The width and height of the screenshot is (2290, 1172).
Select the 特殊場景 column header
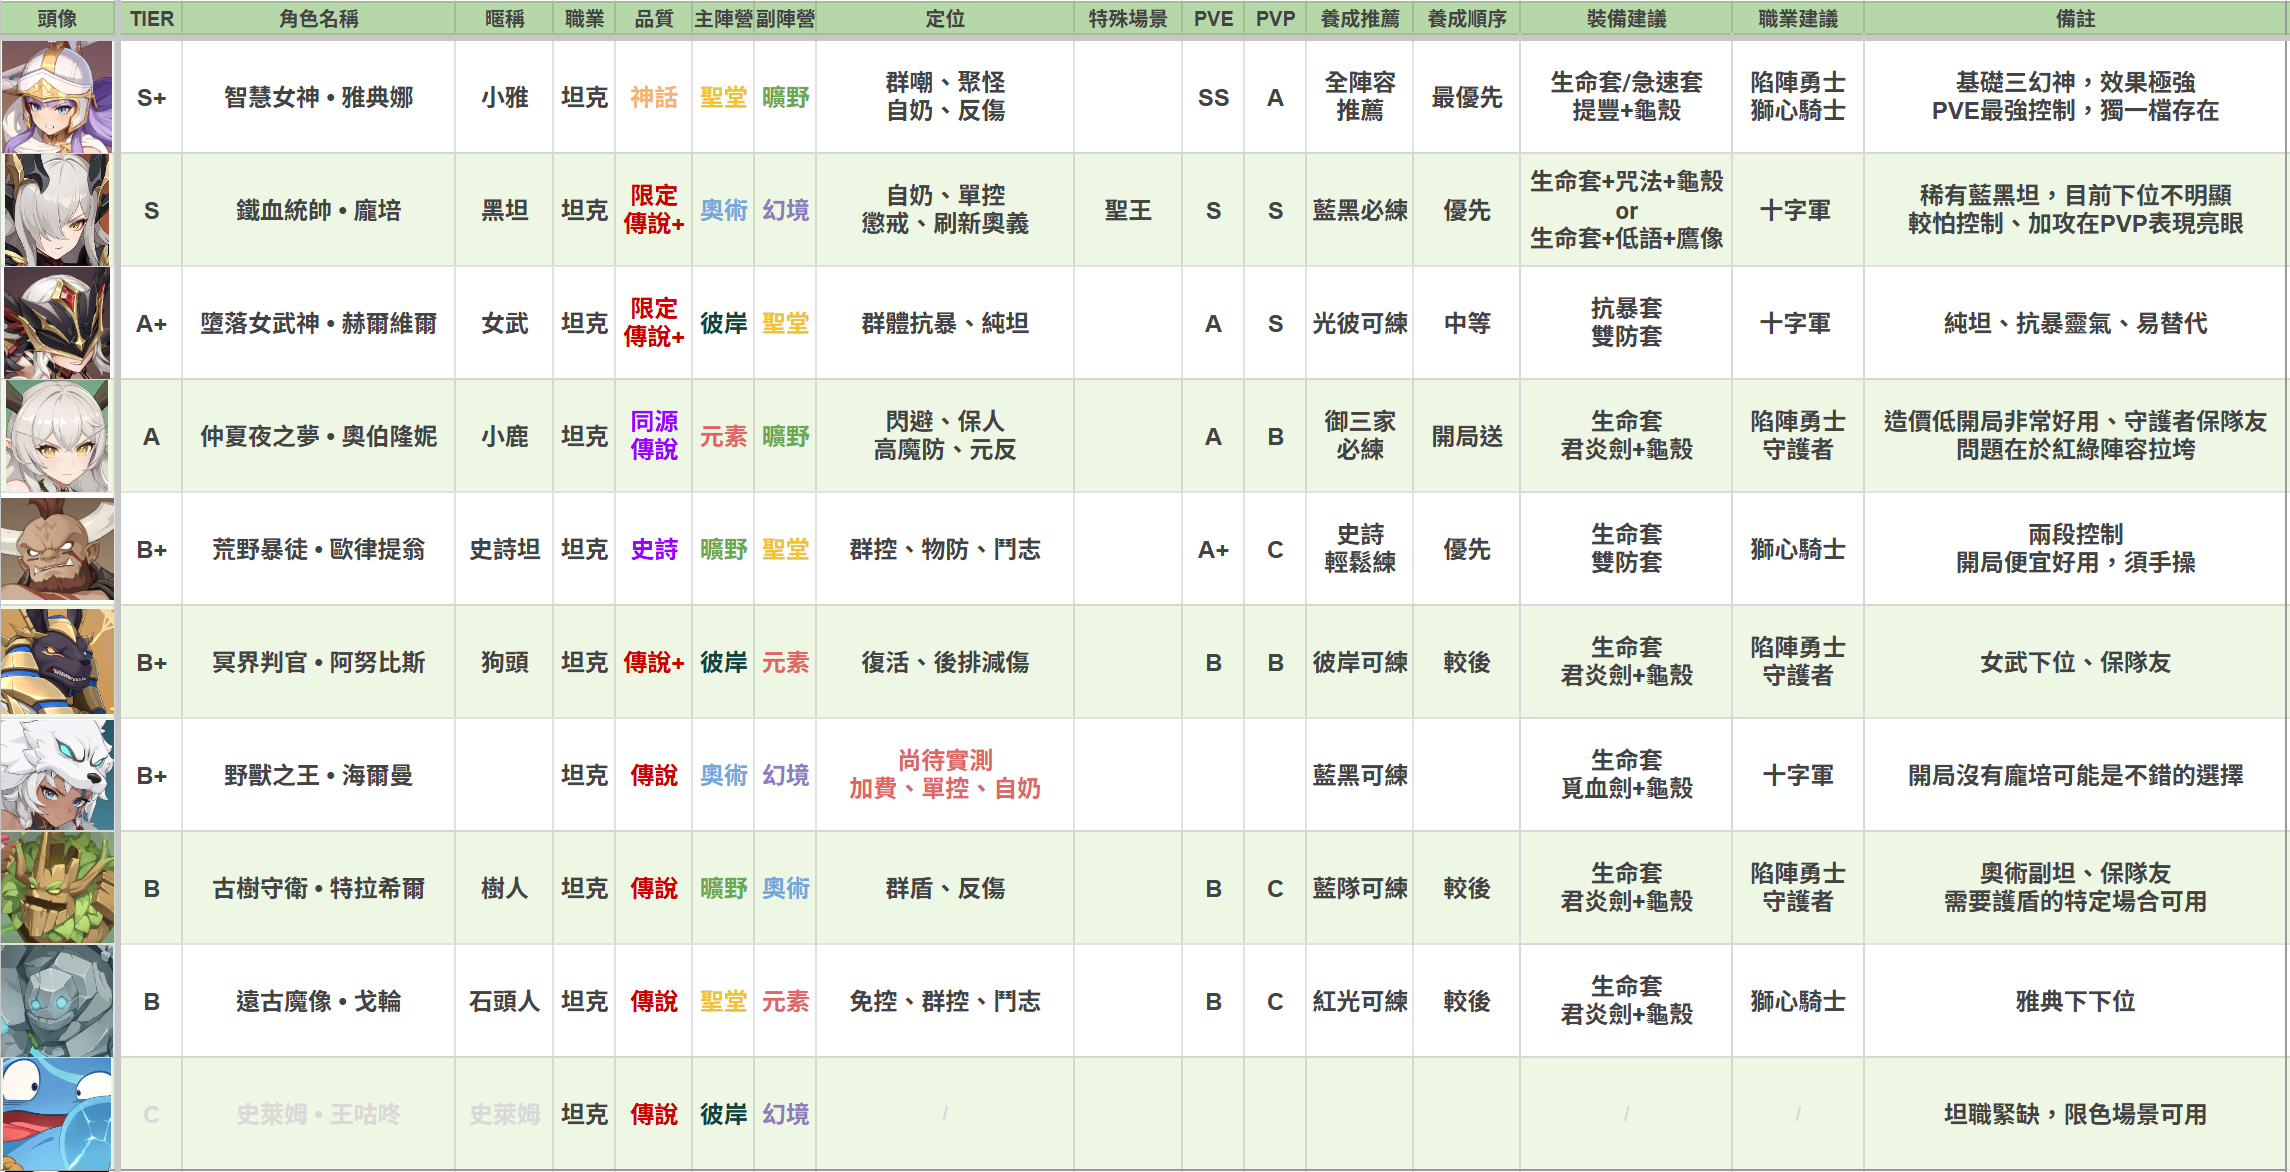pos(1128,19)
